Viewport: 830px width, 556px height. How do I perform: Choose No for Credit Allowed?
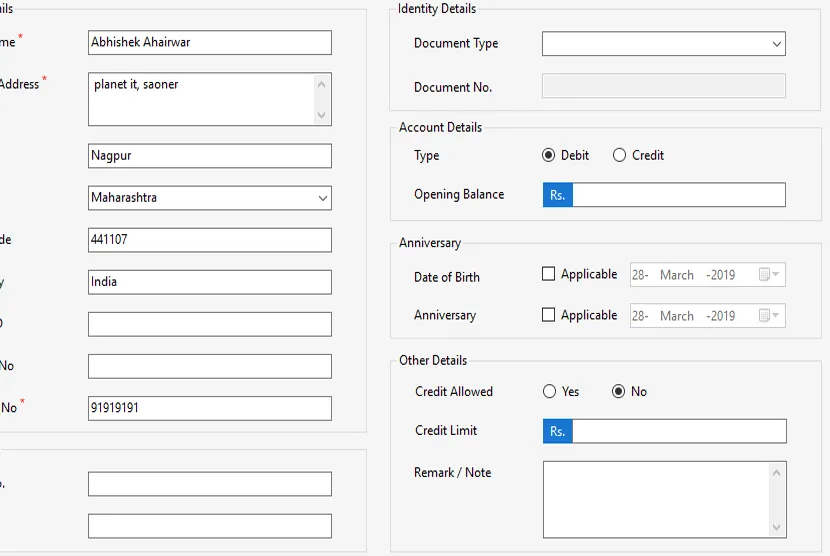pos(619,391)
